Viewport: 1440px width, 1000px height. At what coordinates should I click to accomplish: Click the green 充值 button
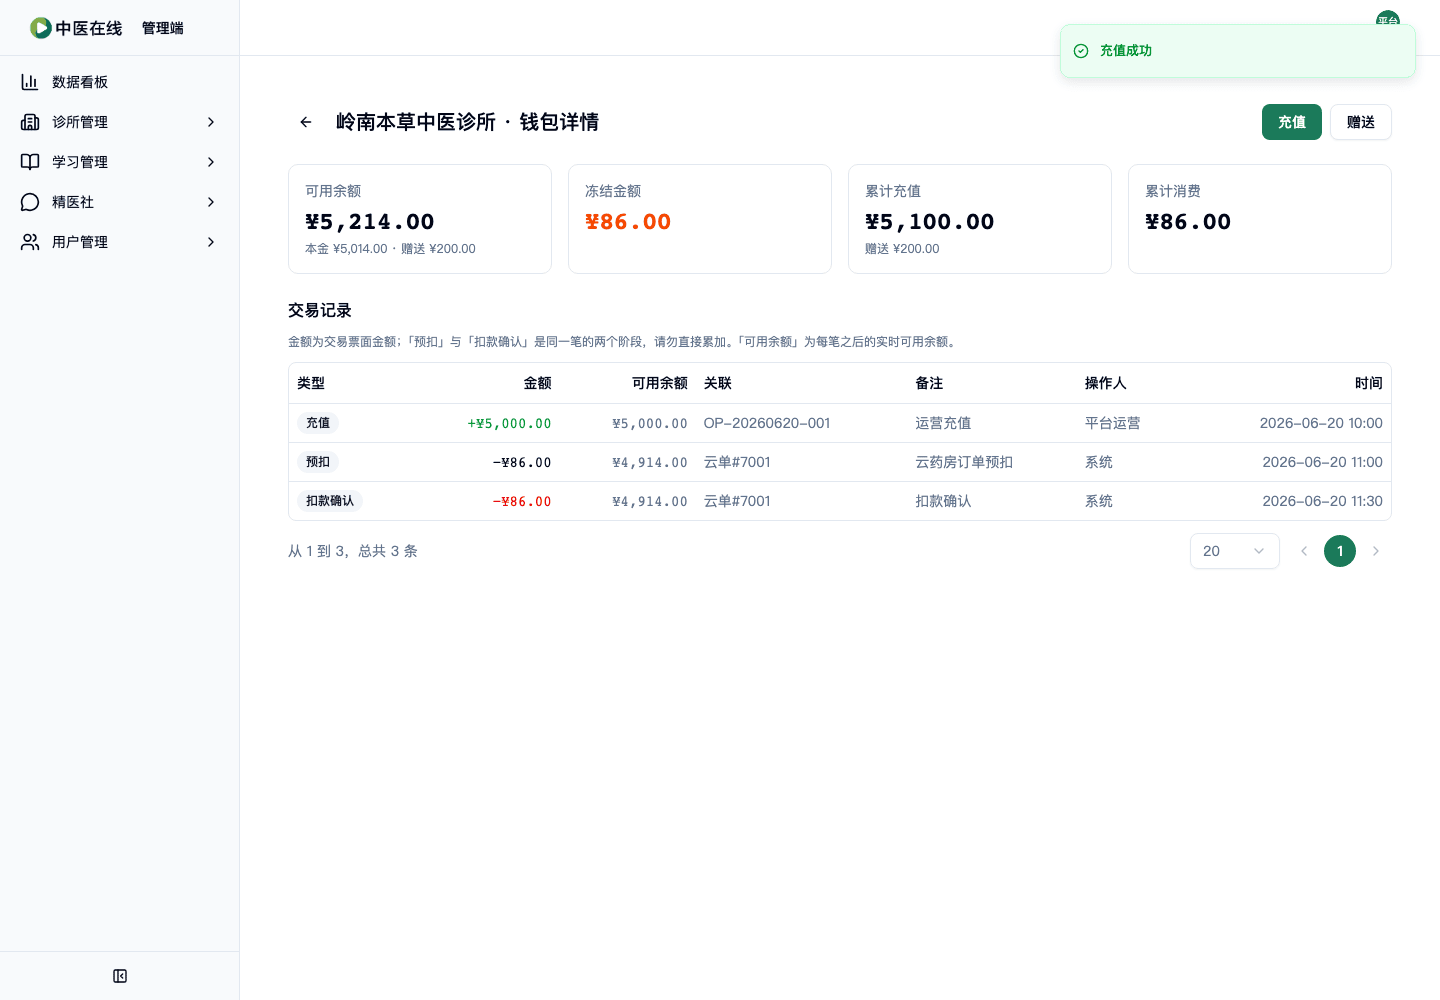pyautogui.click(x=1292, y=122)
